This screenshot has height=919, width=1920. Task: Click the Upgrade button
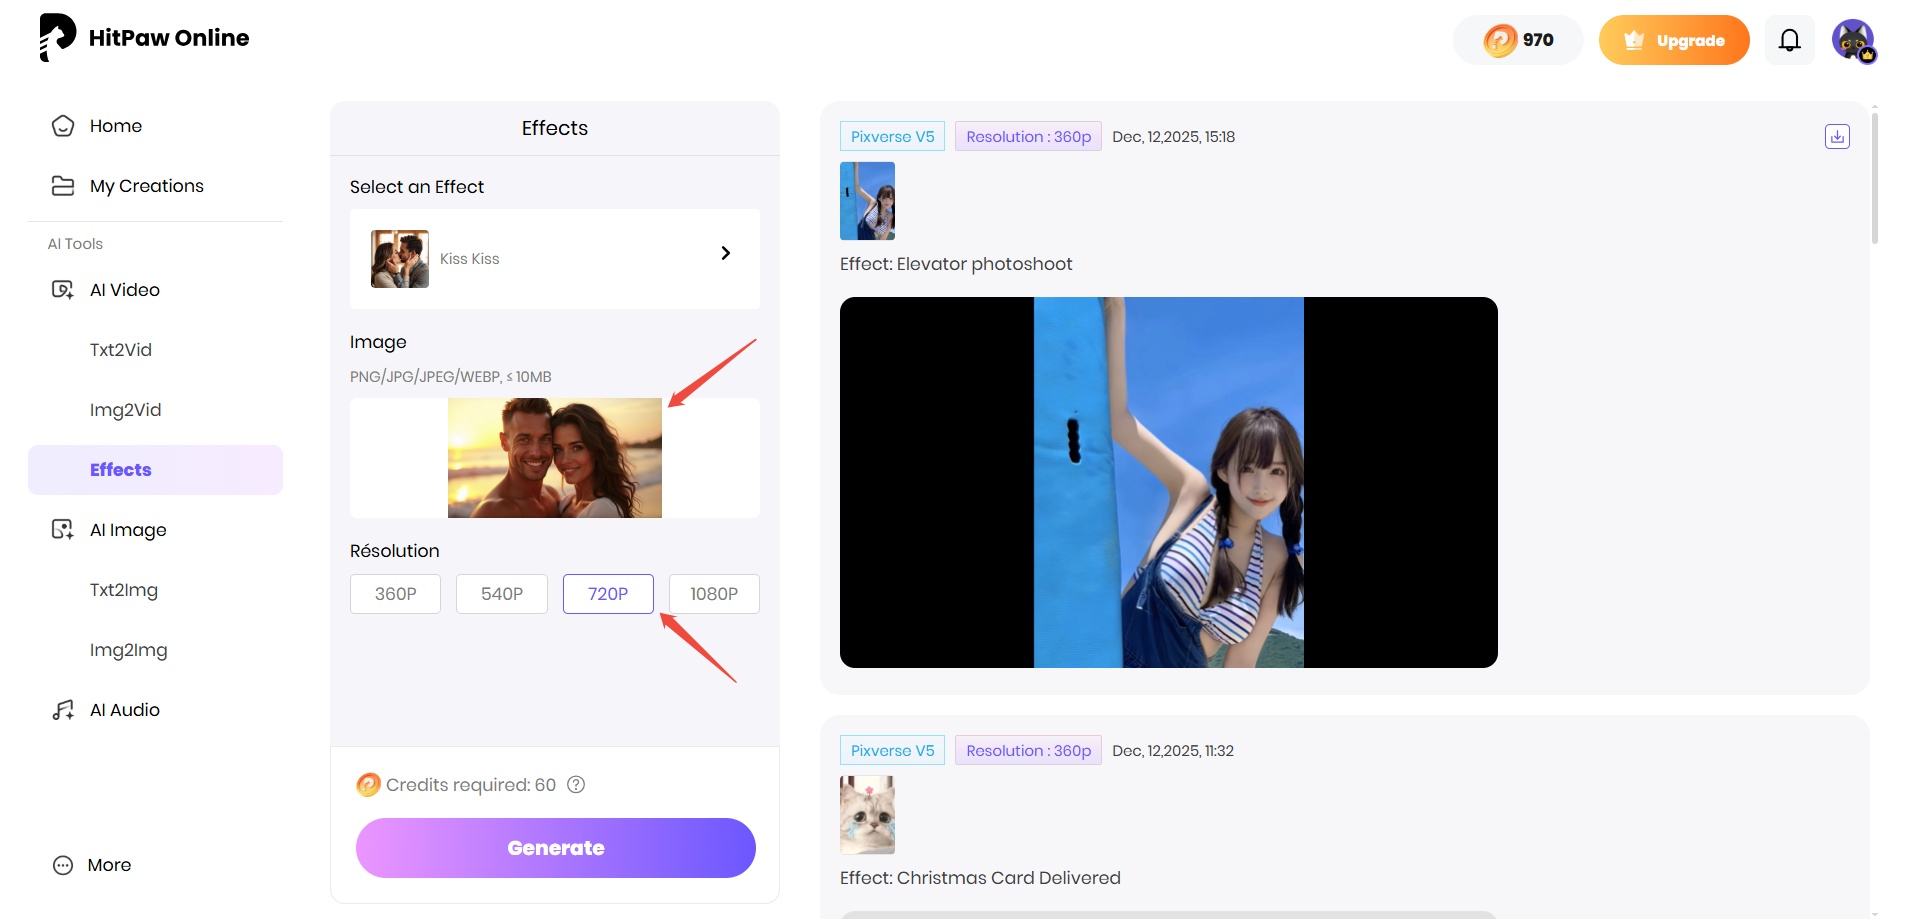click(x=1674, y=40)
